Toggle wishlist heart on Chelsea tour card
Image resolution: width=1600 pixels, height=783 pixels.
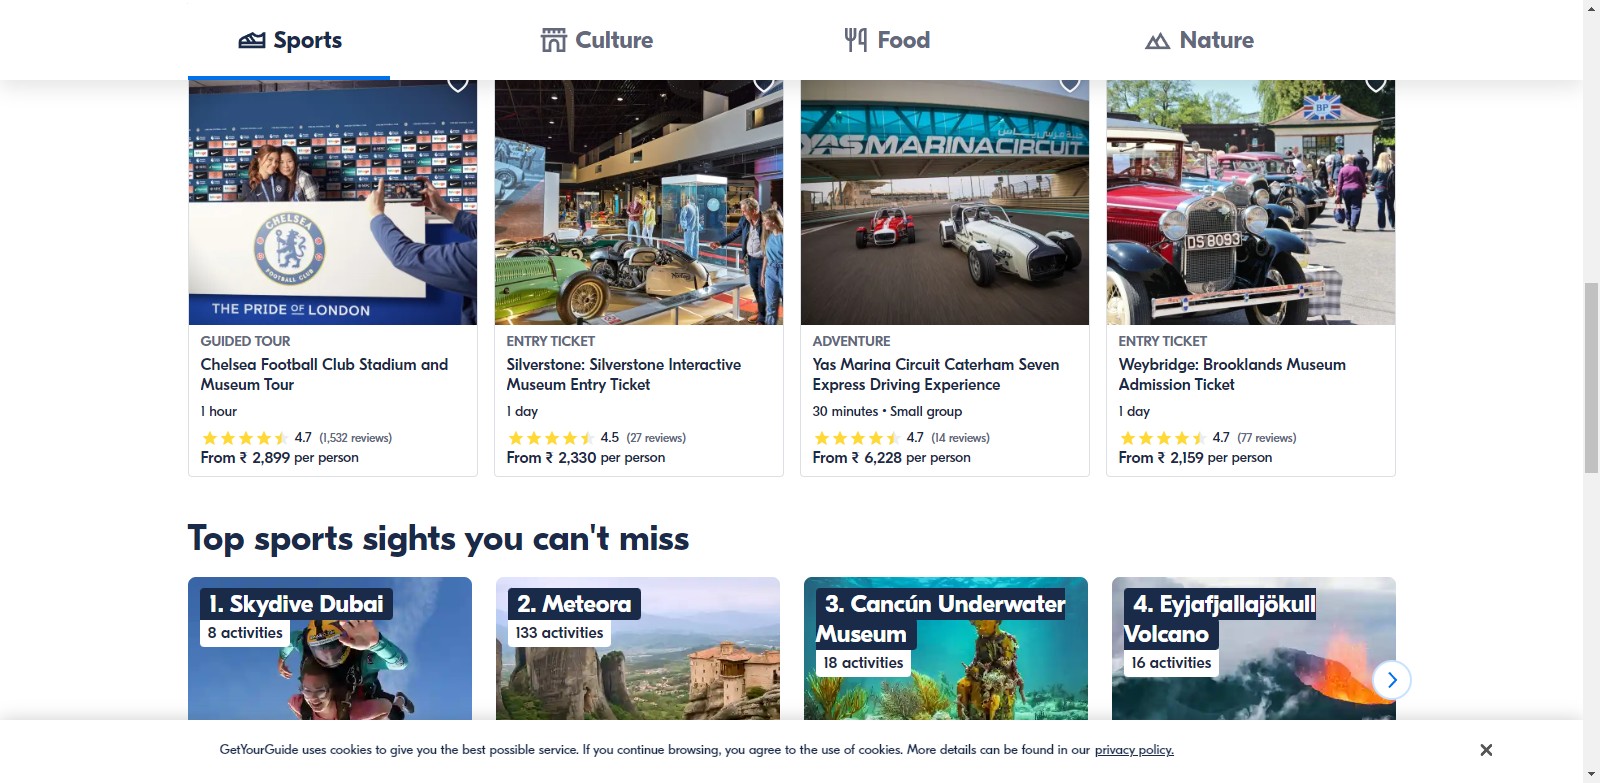click(x=458, y=84)
